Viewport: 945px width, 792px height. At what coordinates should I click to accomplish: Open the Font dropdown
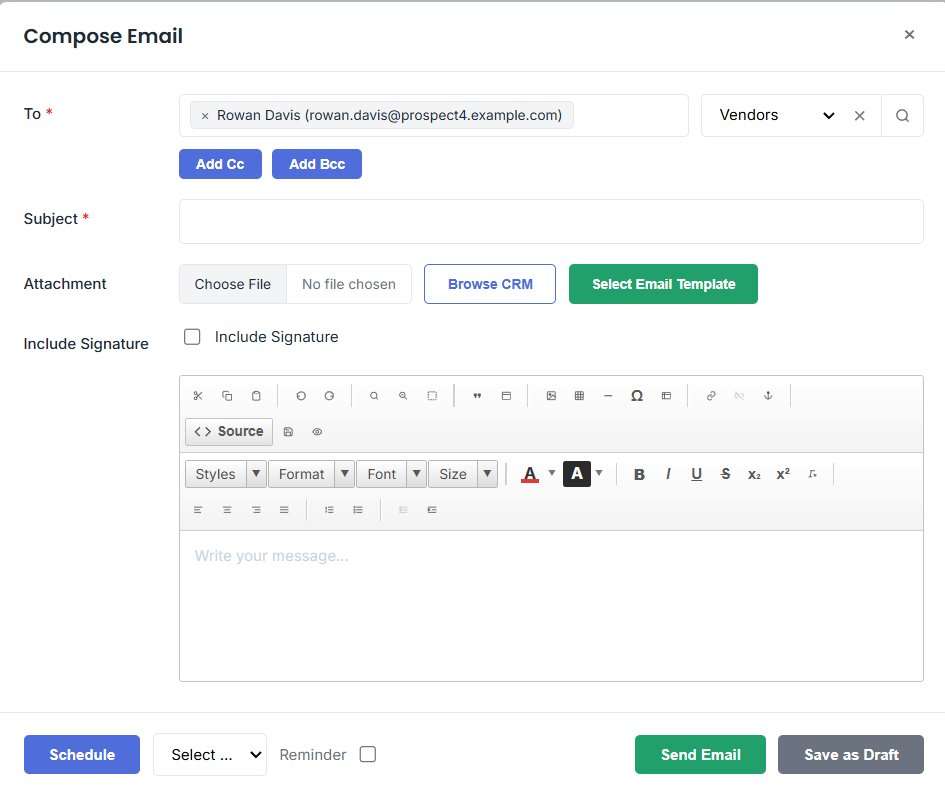pyautogui.click(x=392, y=474)
